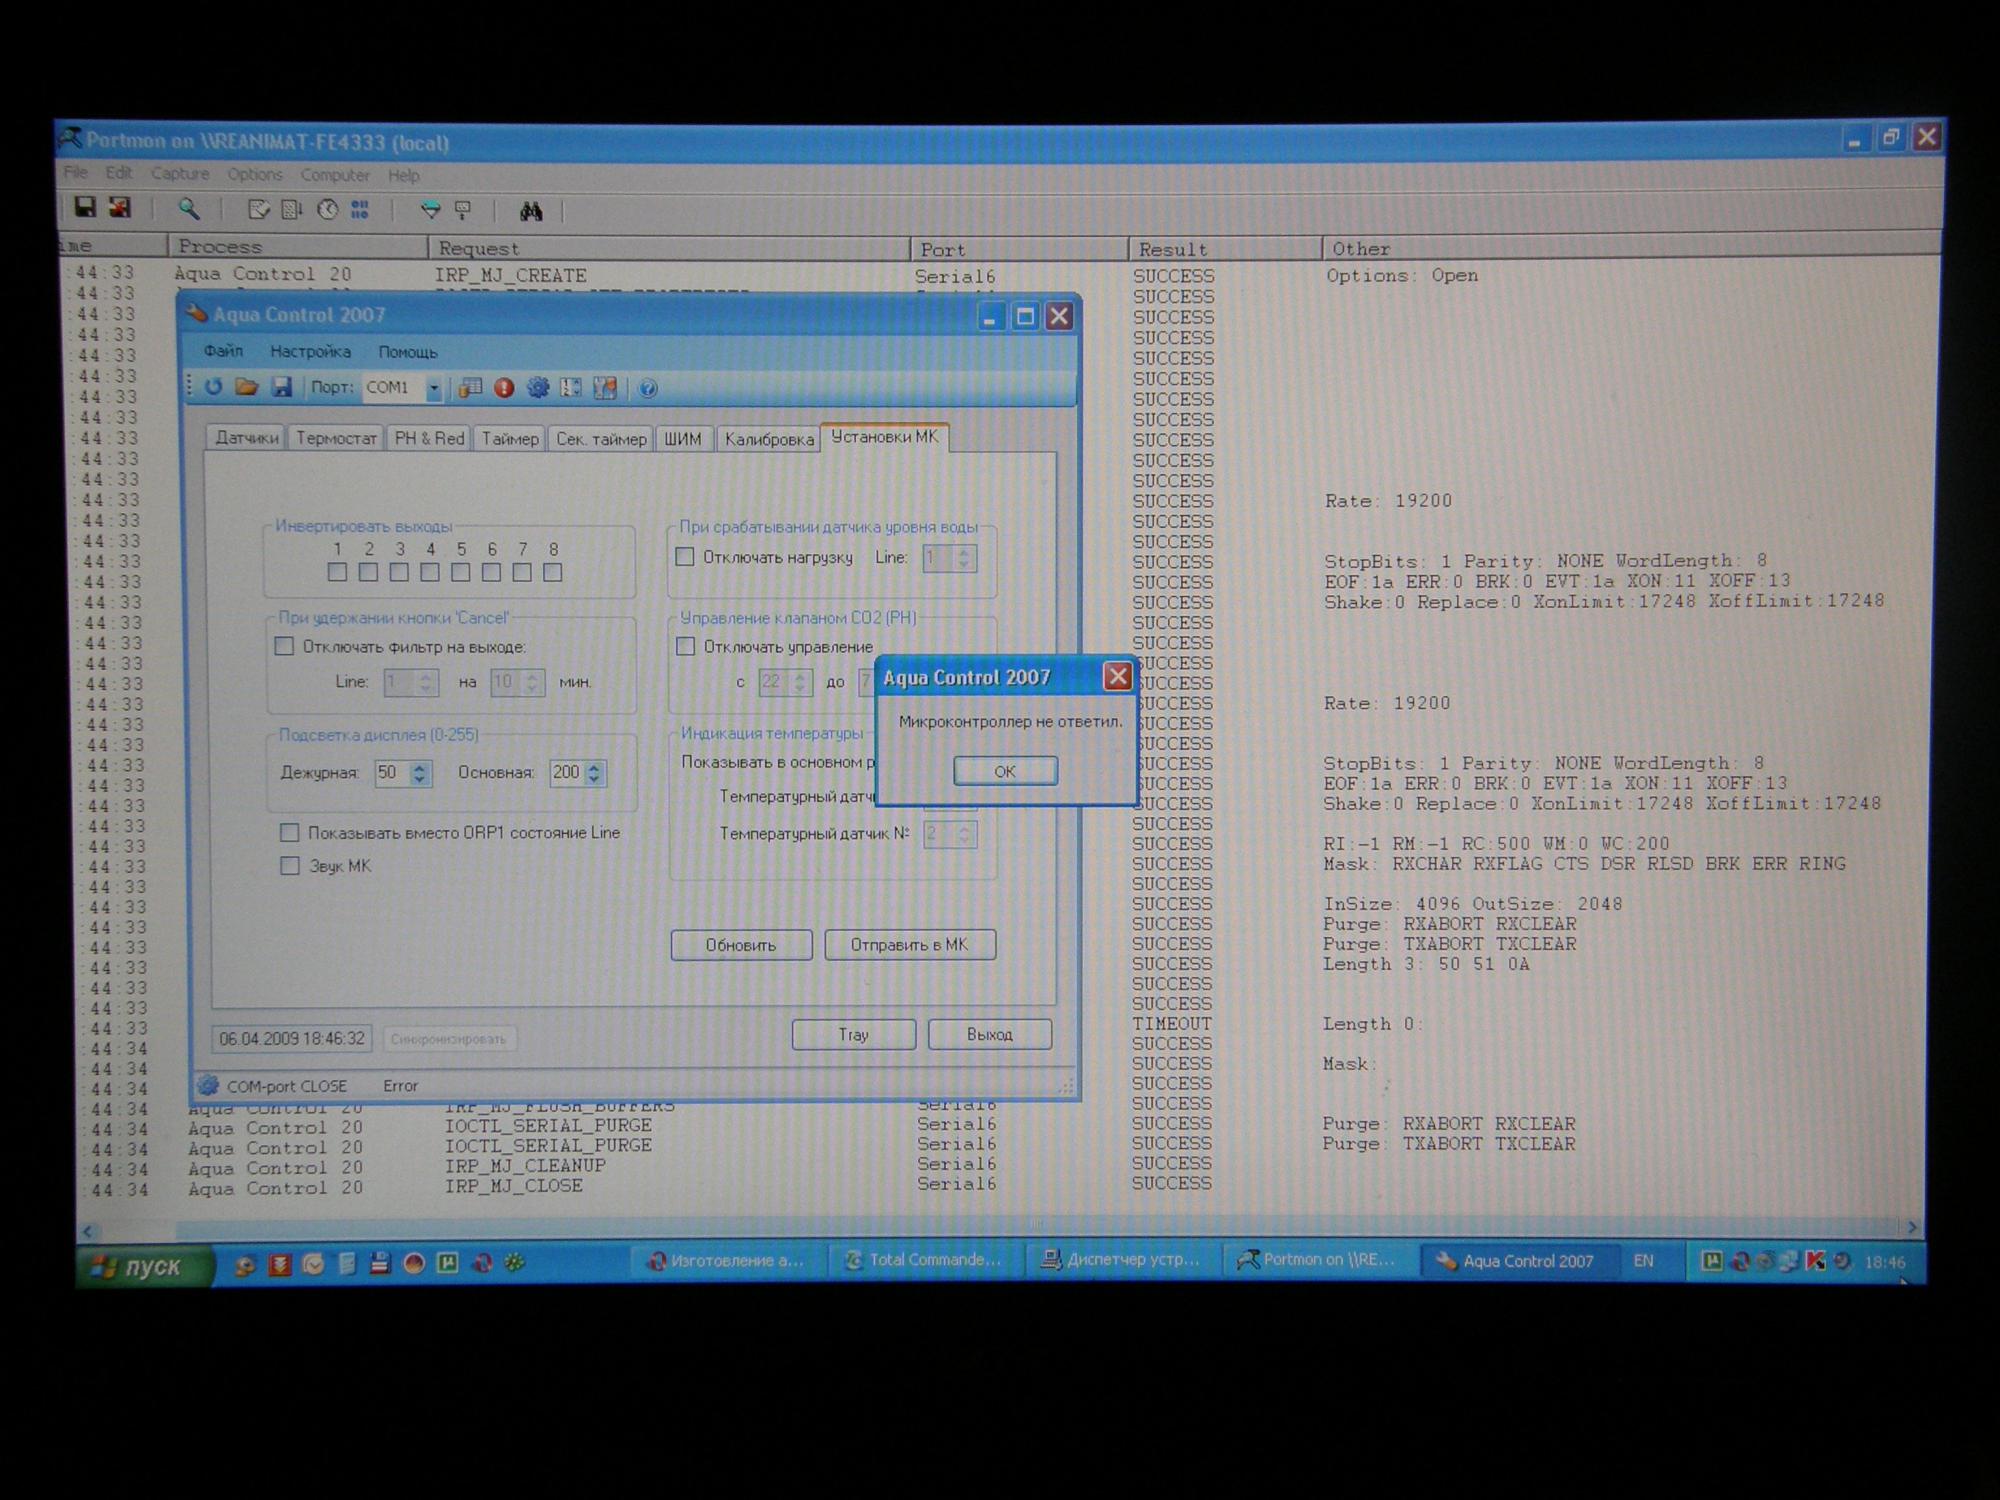2000x1500 pixels.
Task: Click the Total Commander taskbar button
Action: click(x=923, y=1260)
